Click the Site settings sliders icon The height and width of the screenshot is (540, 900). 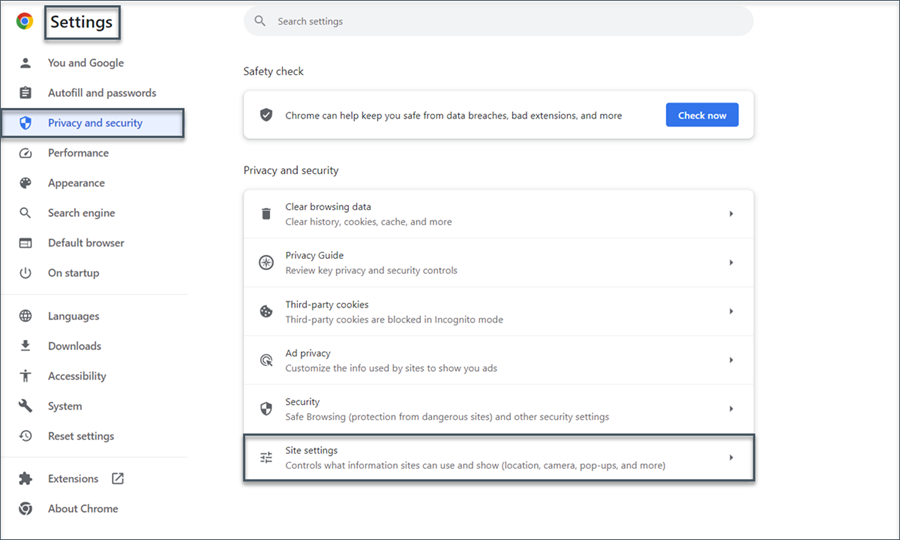click(266, 457)
